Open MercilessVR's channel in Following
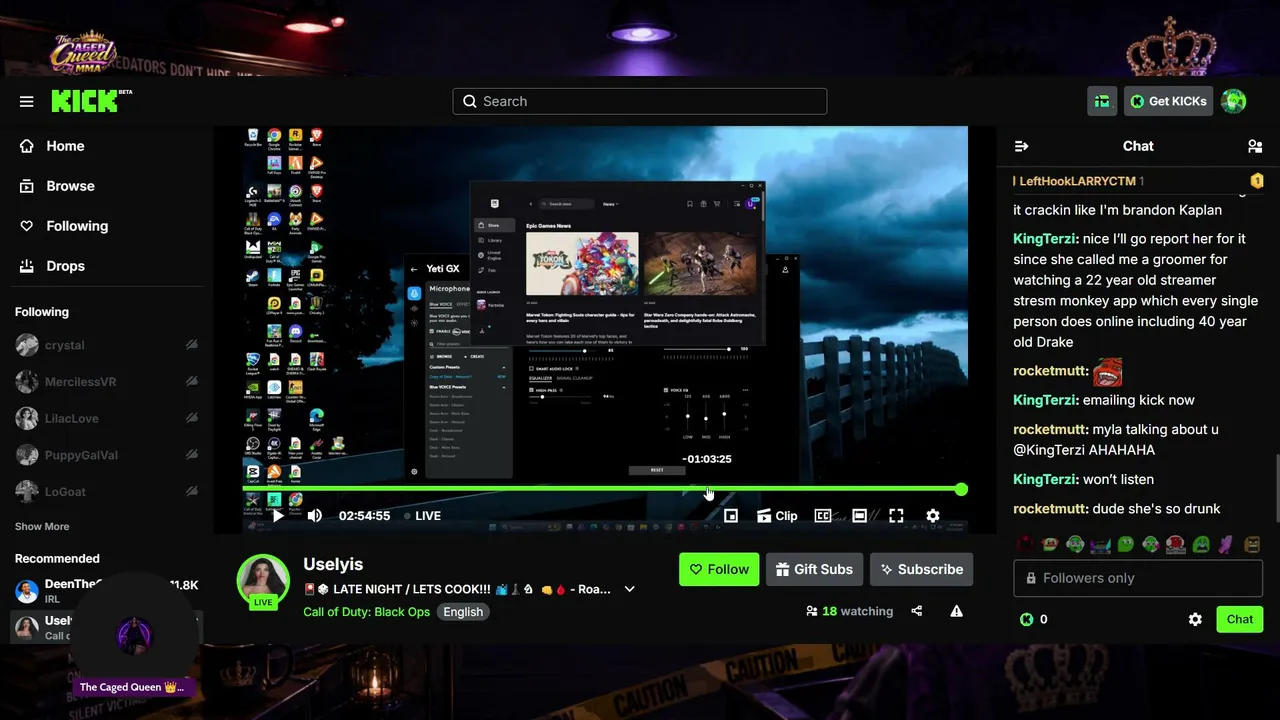The image size is (1280, 720). click(x=80, y=382)
